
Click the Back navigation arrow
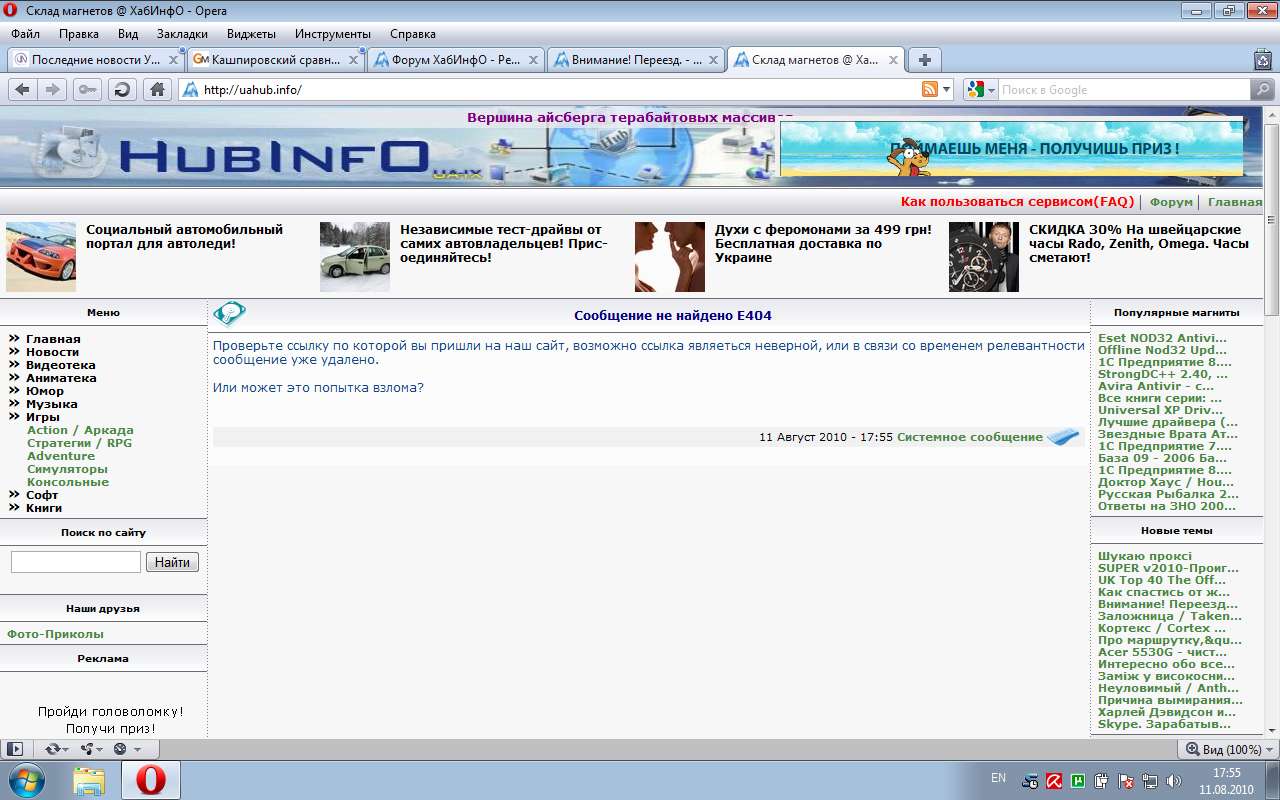tap(22, 90)
